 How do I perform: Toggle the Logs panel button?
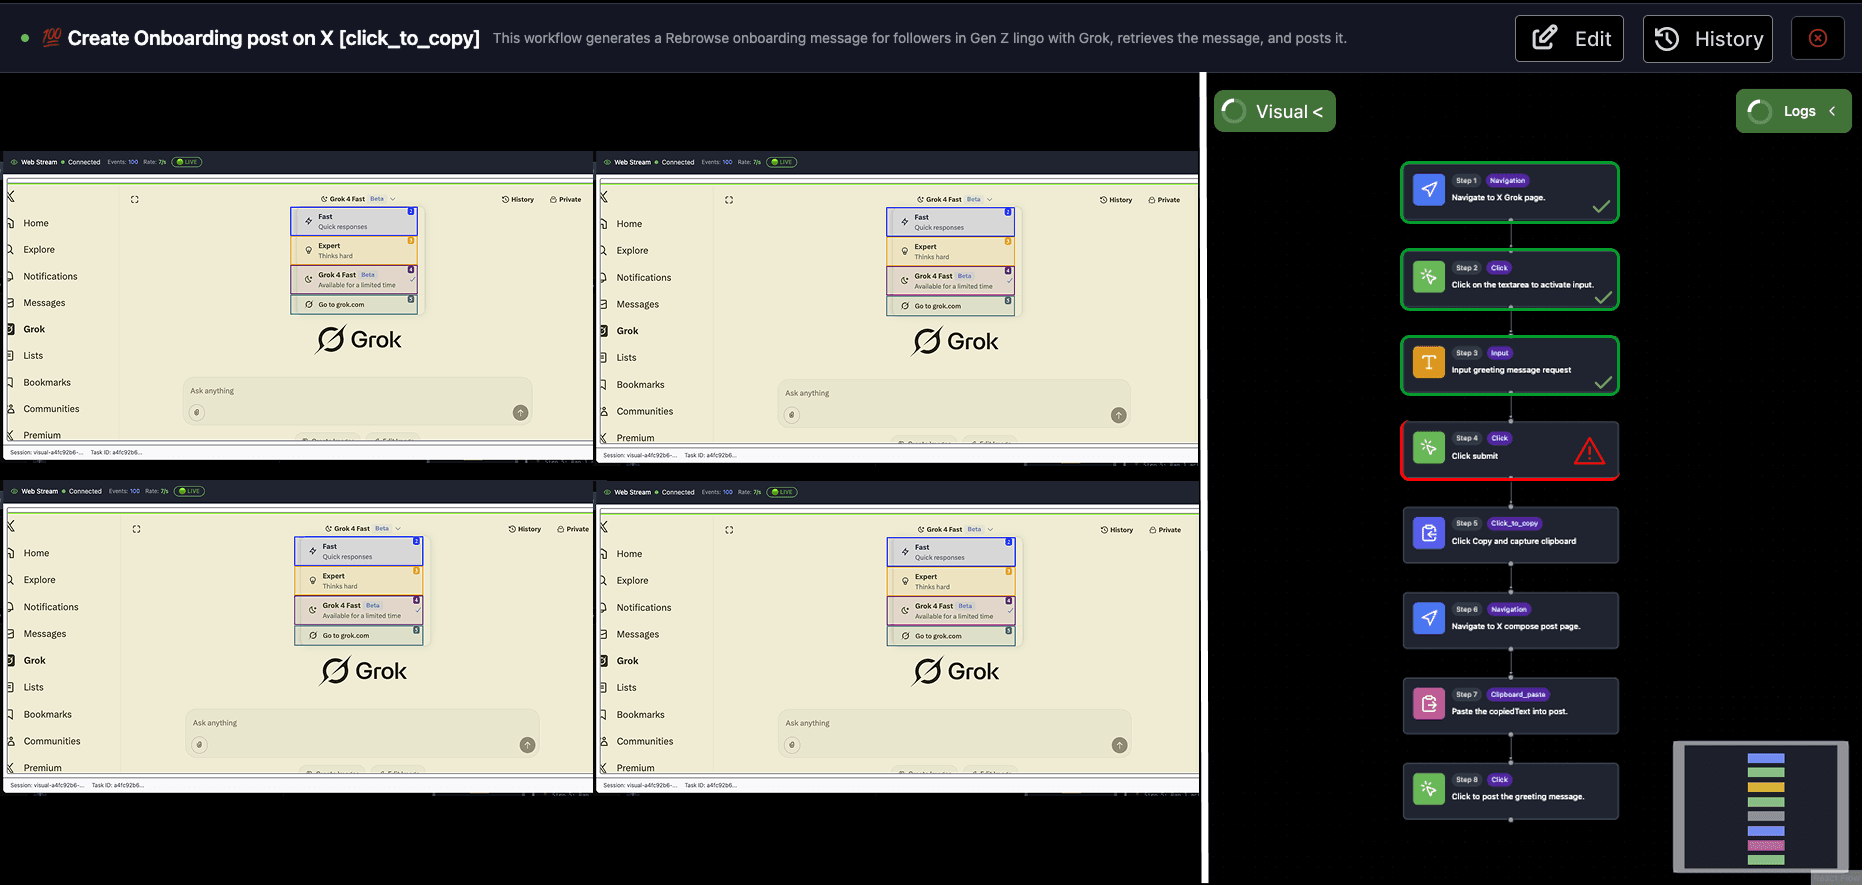(x=1793, y=111)
